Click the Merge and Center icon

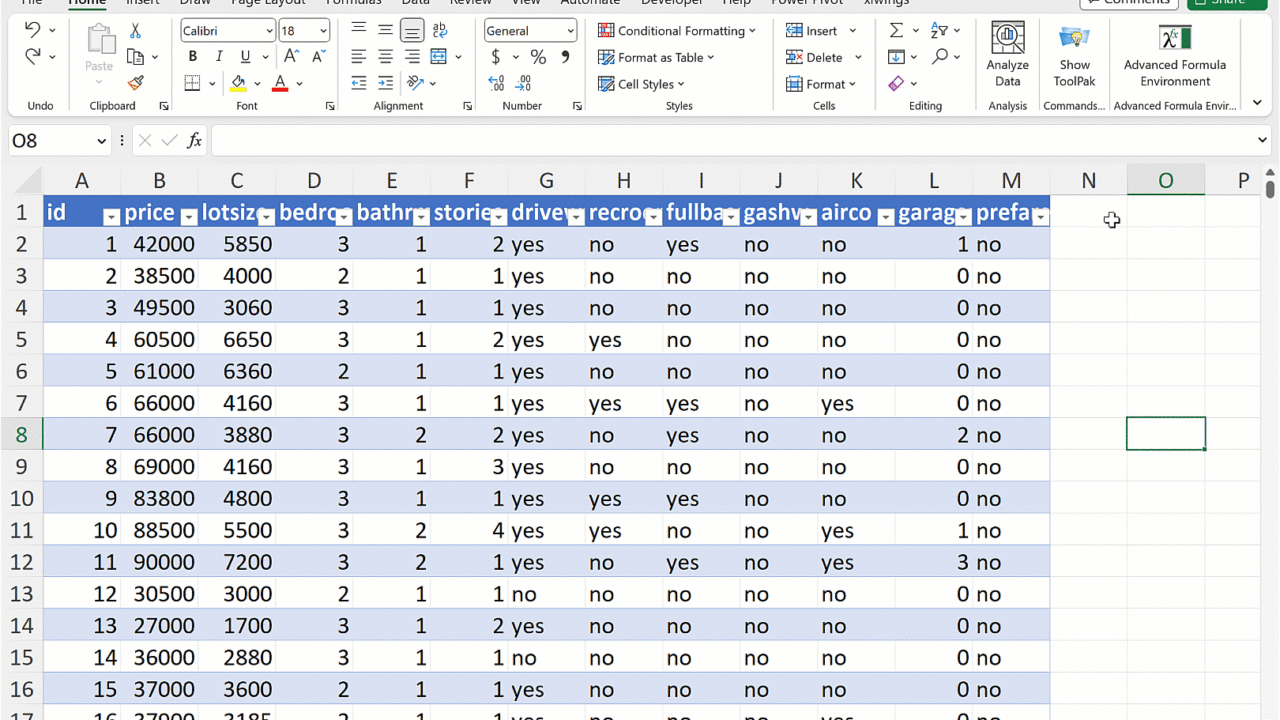[438, 57]
